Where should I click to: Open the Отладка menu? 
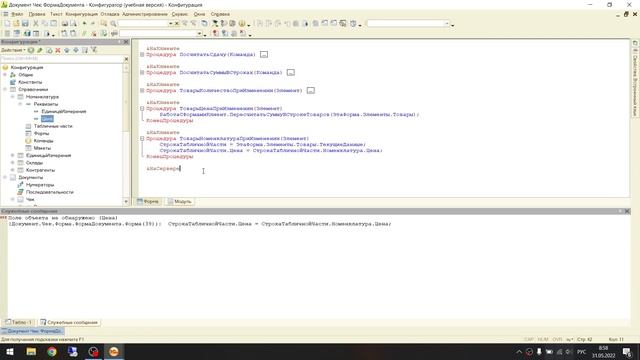110,14
